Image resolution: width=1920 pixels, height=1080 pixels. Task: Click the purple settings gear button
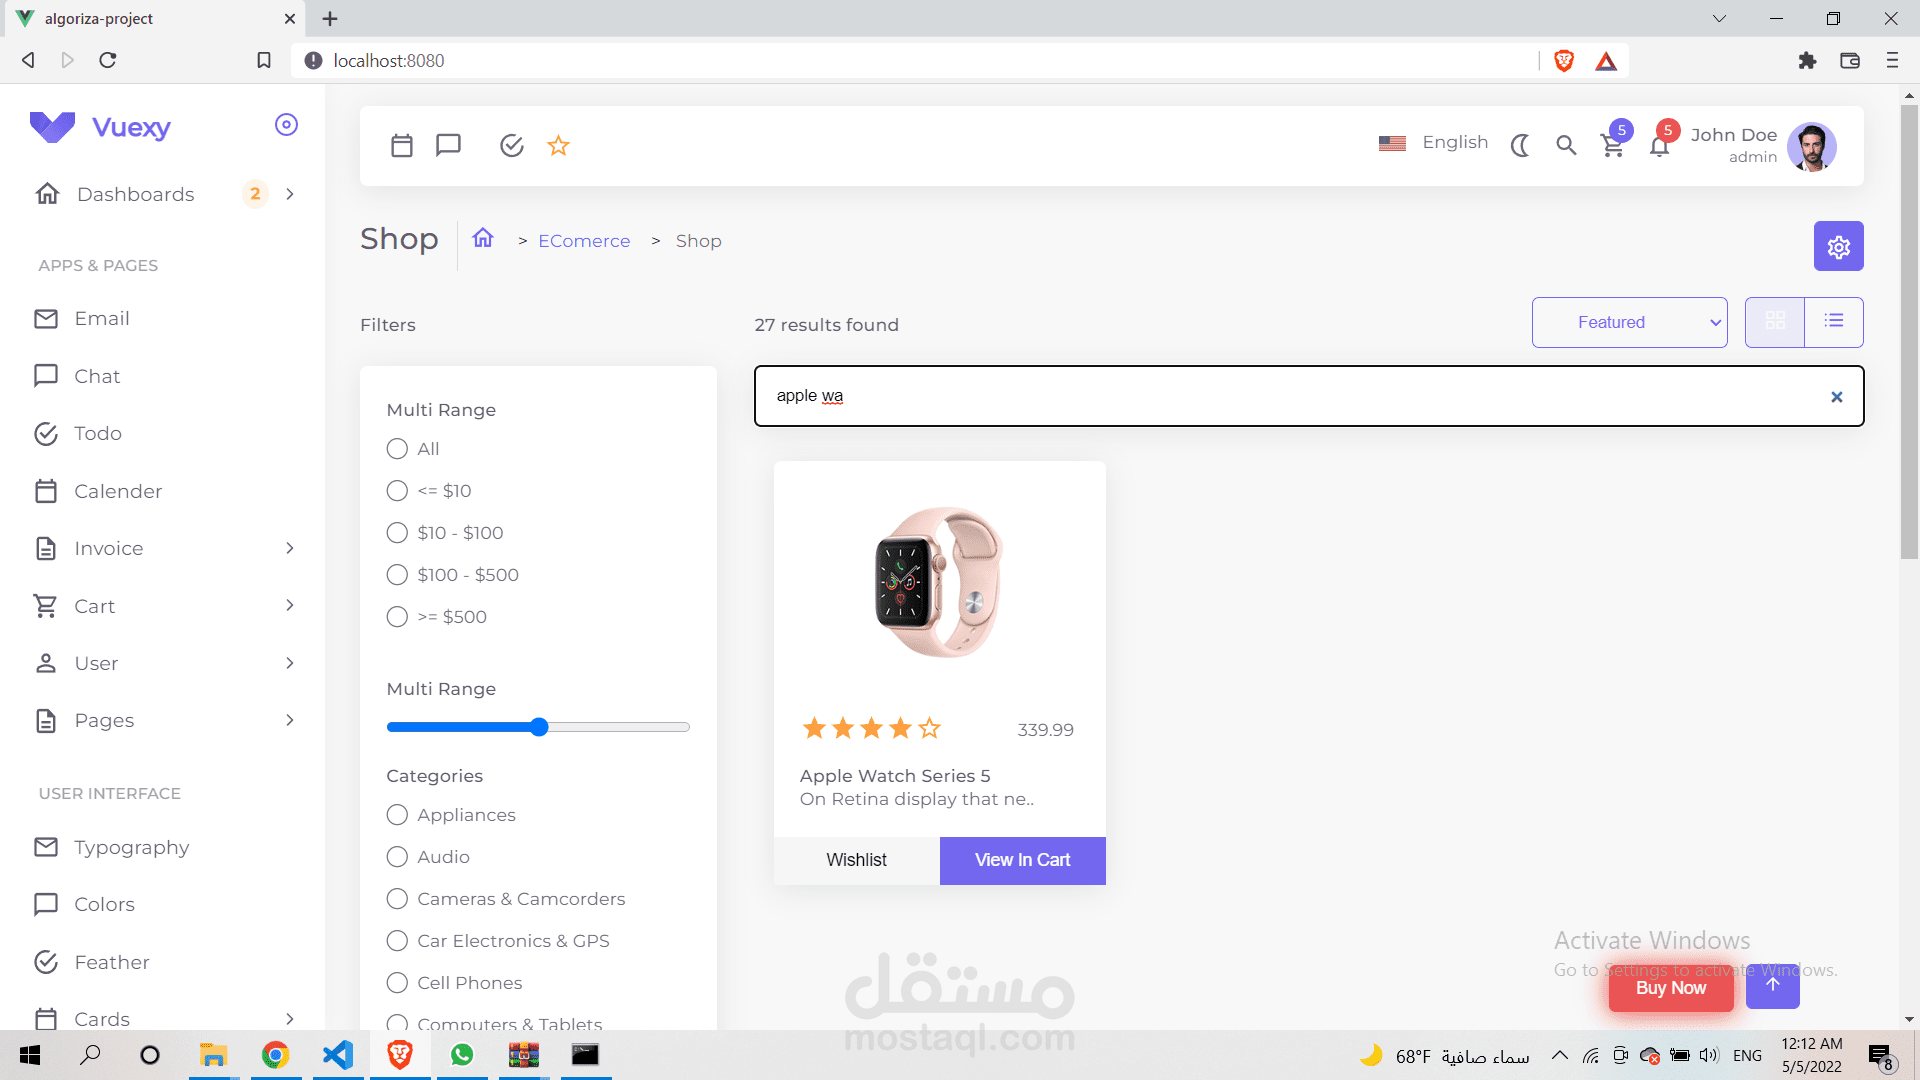click(1838, 246)
